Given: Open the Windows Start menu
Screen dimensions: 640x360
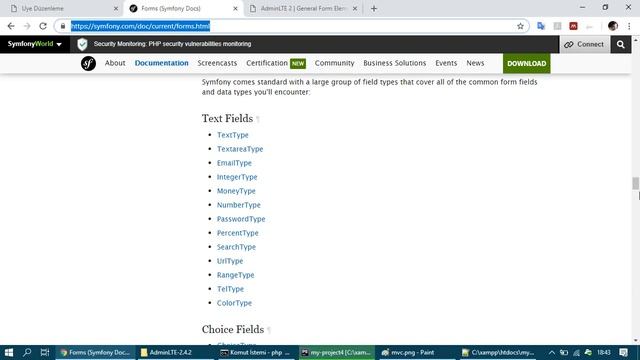Looking at the screenshot, I should [9, 352].
